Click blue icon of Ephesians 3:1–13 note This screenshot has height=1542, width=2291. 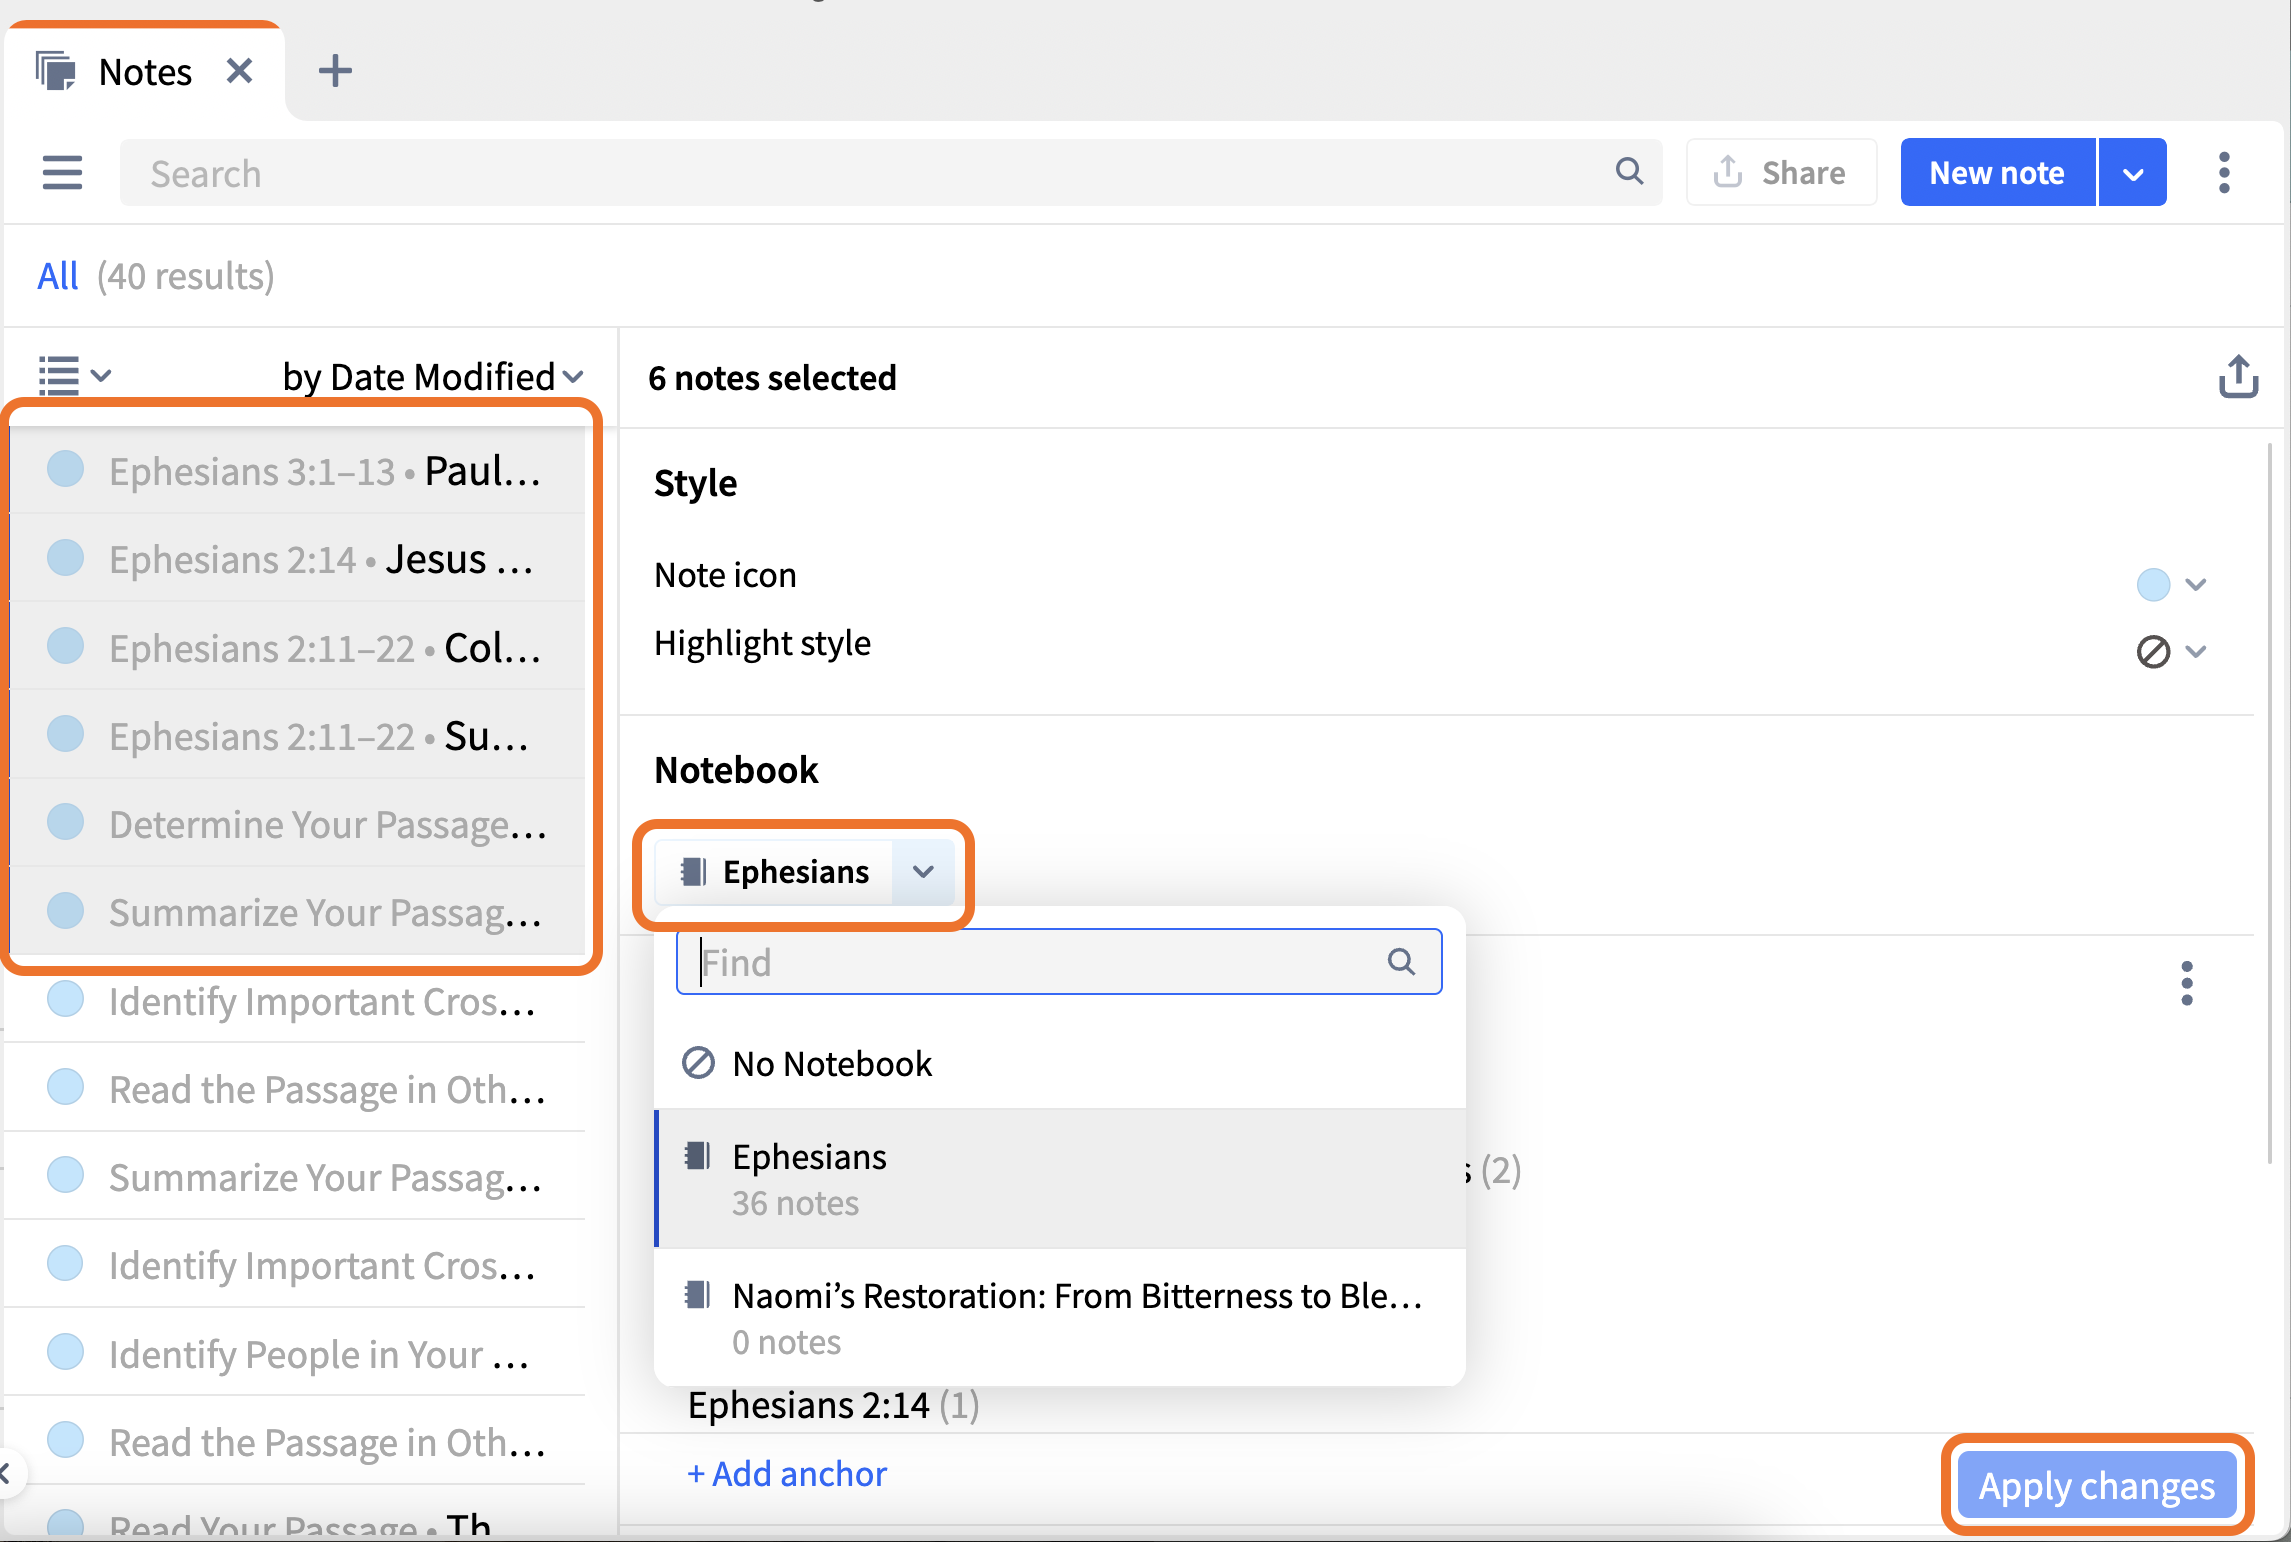[x=66, y=469]
